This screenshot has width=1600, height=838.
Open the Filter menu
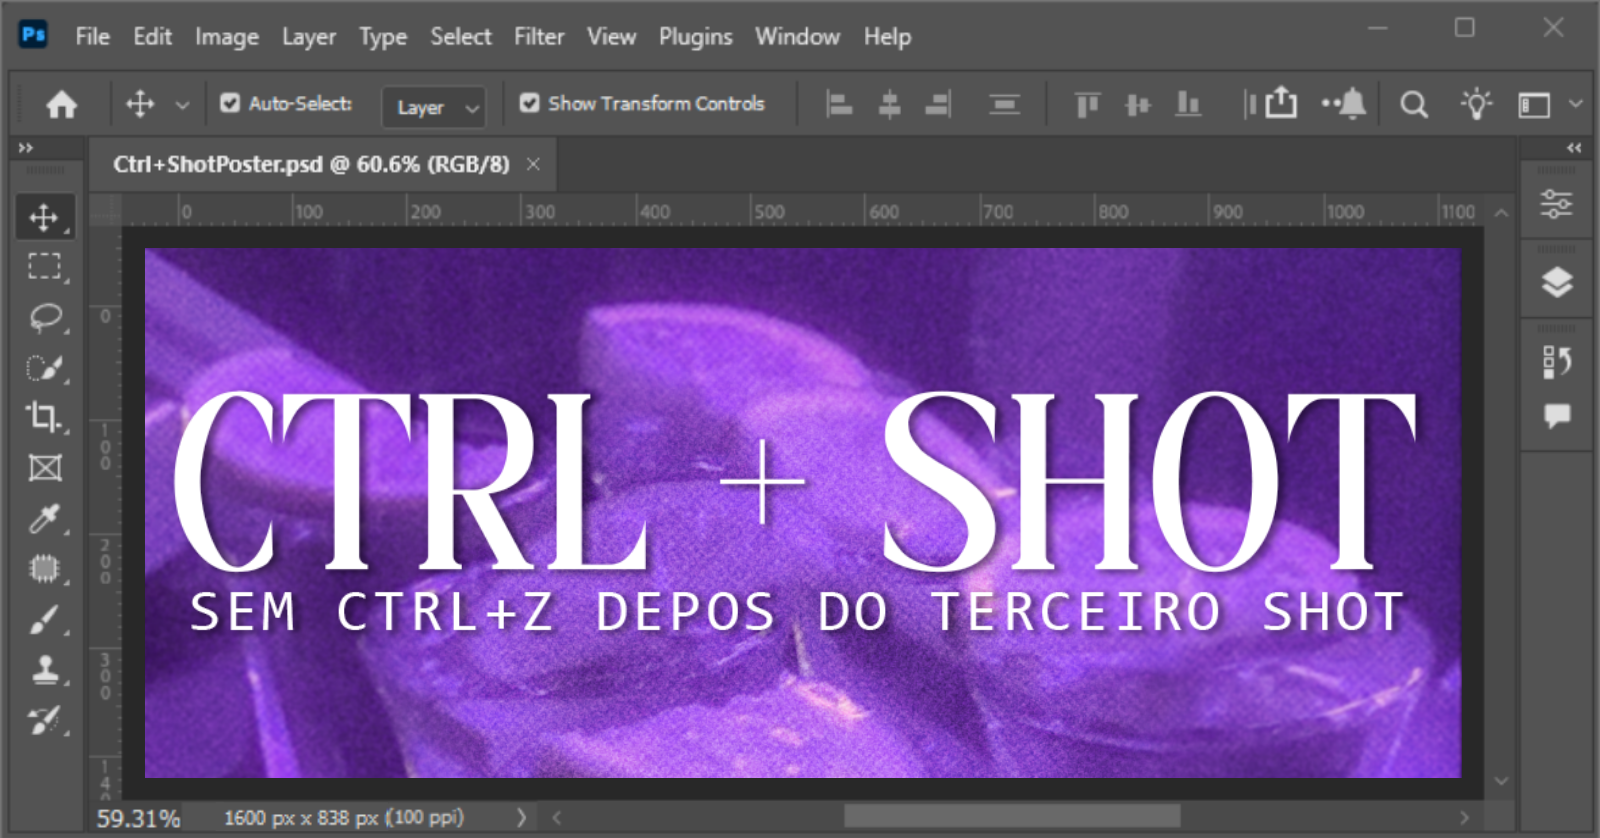tap(539, 37)
